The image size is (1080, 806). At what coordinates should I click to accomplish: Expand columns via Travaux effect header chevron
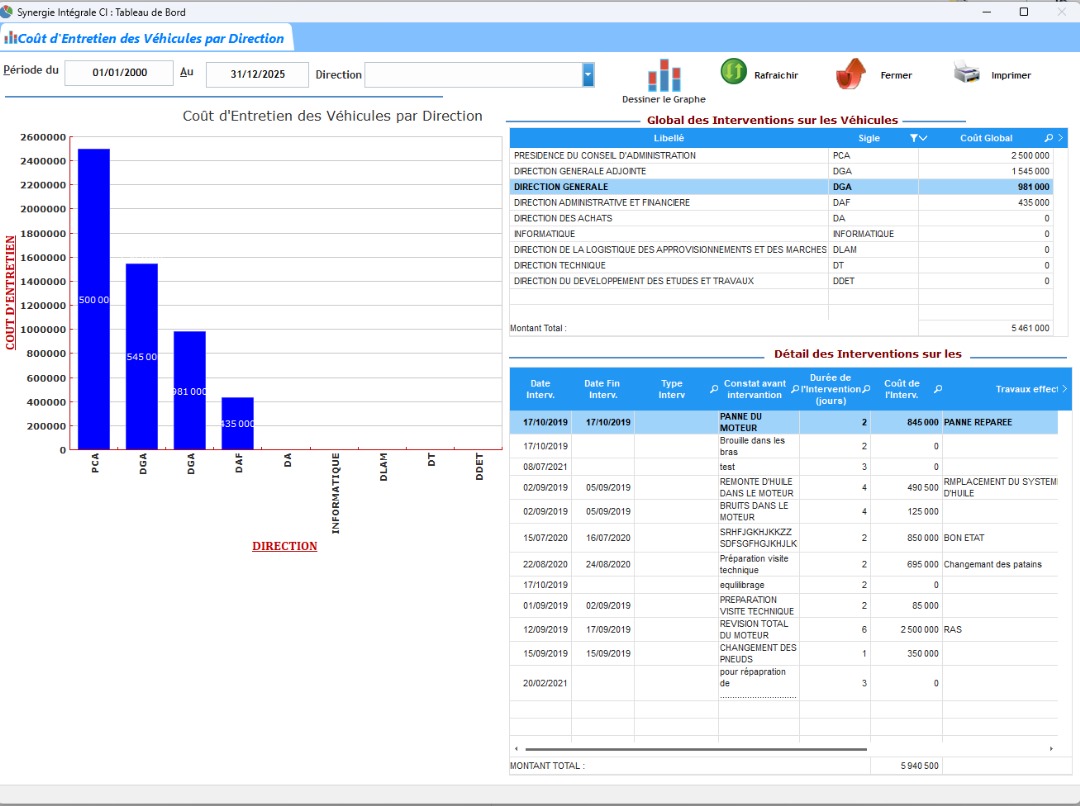[x=1064, y=389]
